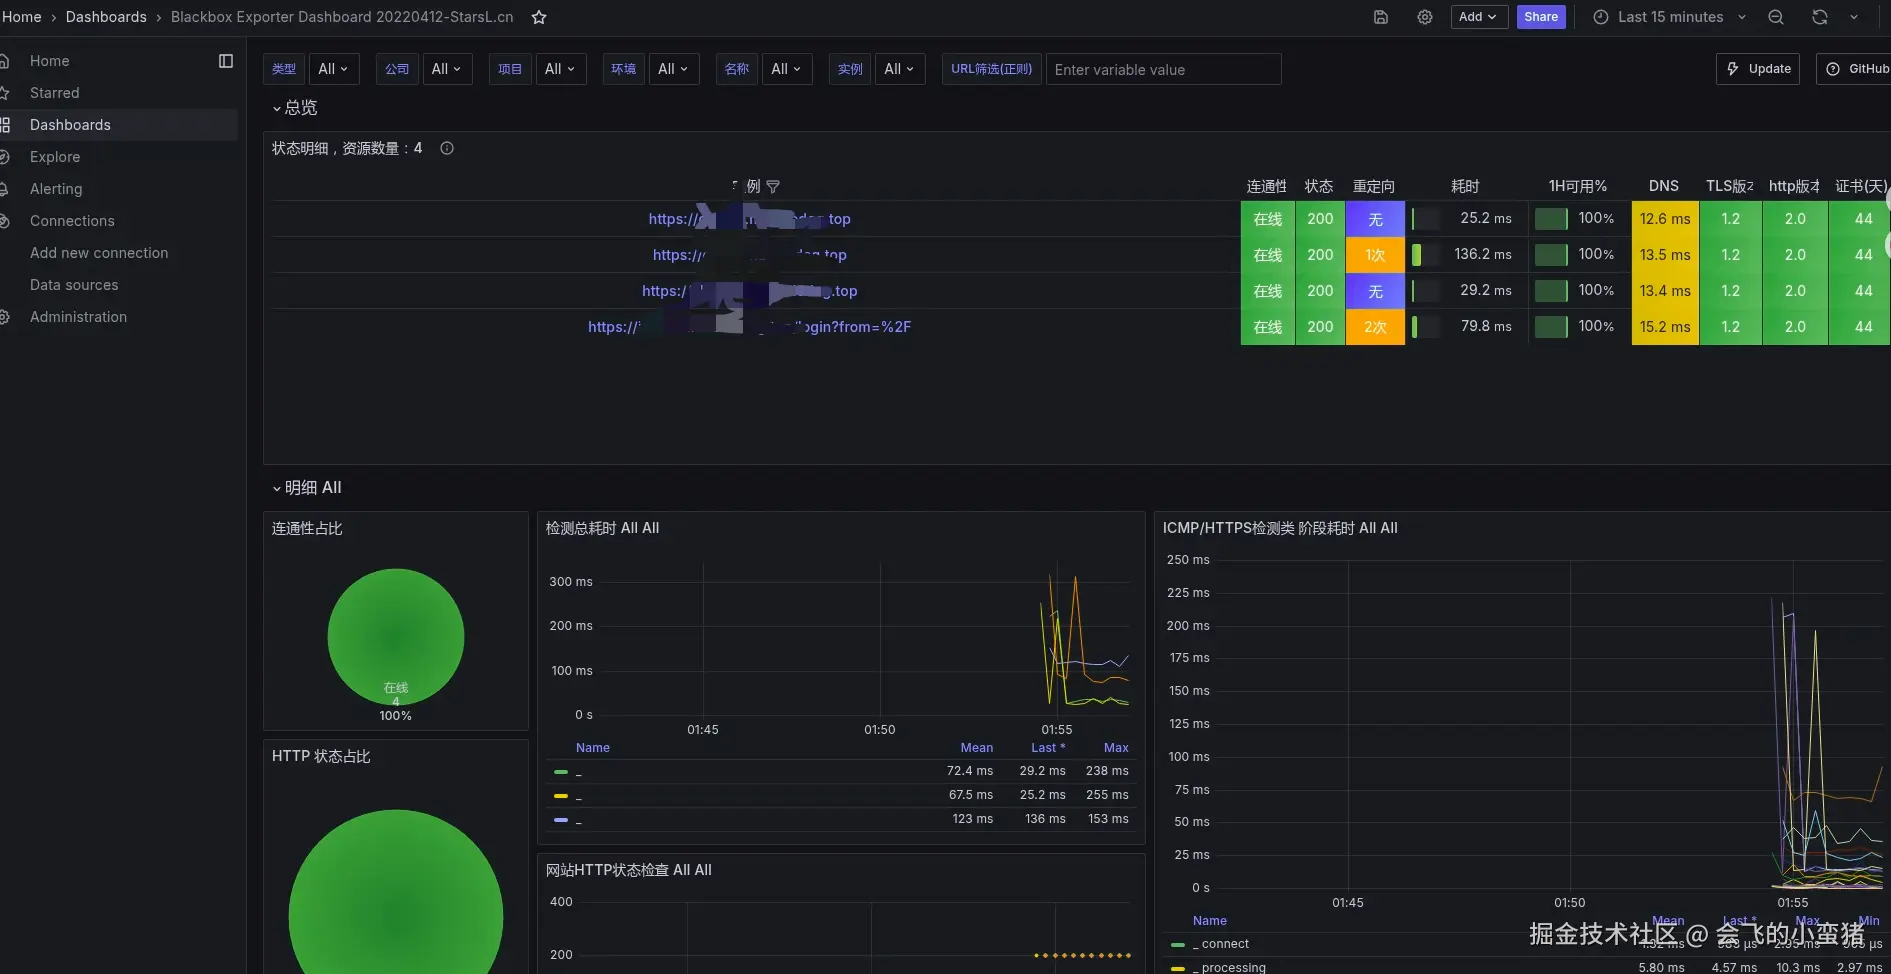Open the login URL in the 79.8 ms row
The width and height of the screenshot is (1891, 974).
[x=749, y=327]
